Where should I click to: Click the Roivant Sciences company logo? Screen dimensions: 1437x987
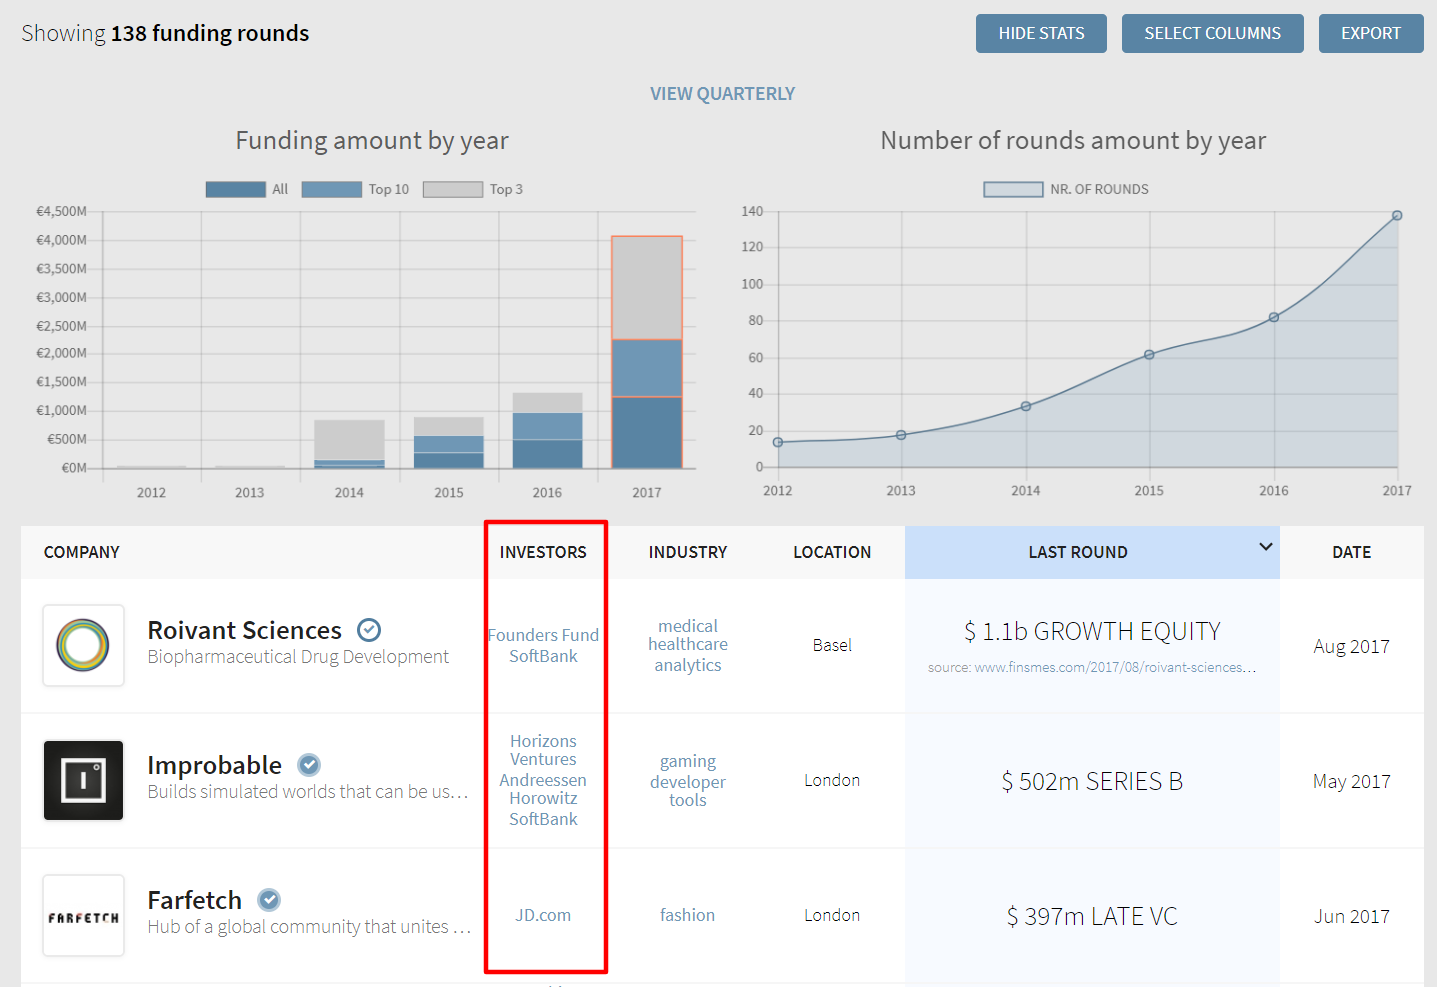83,645
